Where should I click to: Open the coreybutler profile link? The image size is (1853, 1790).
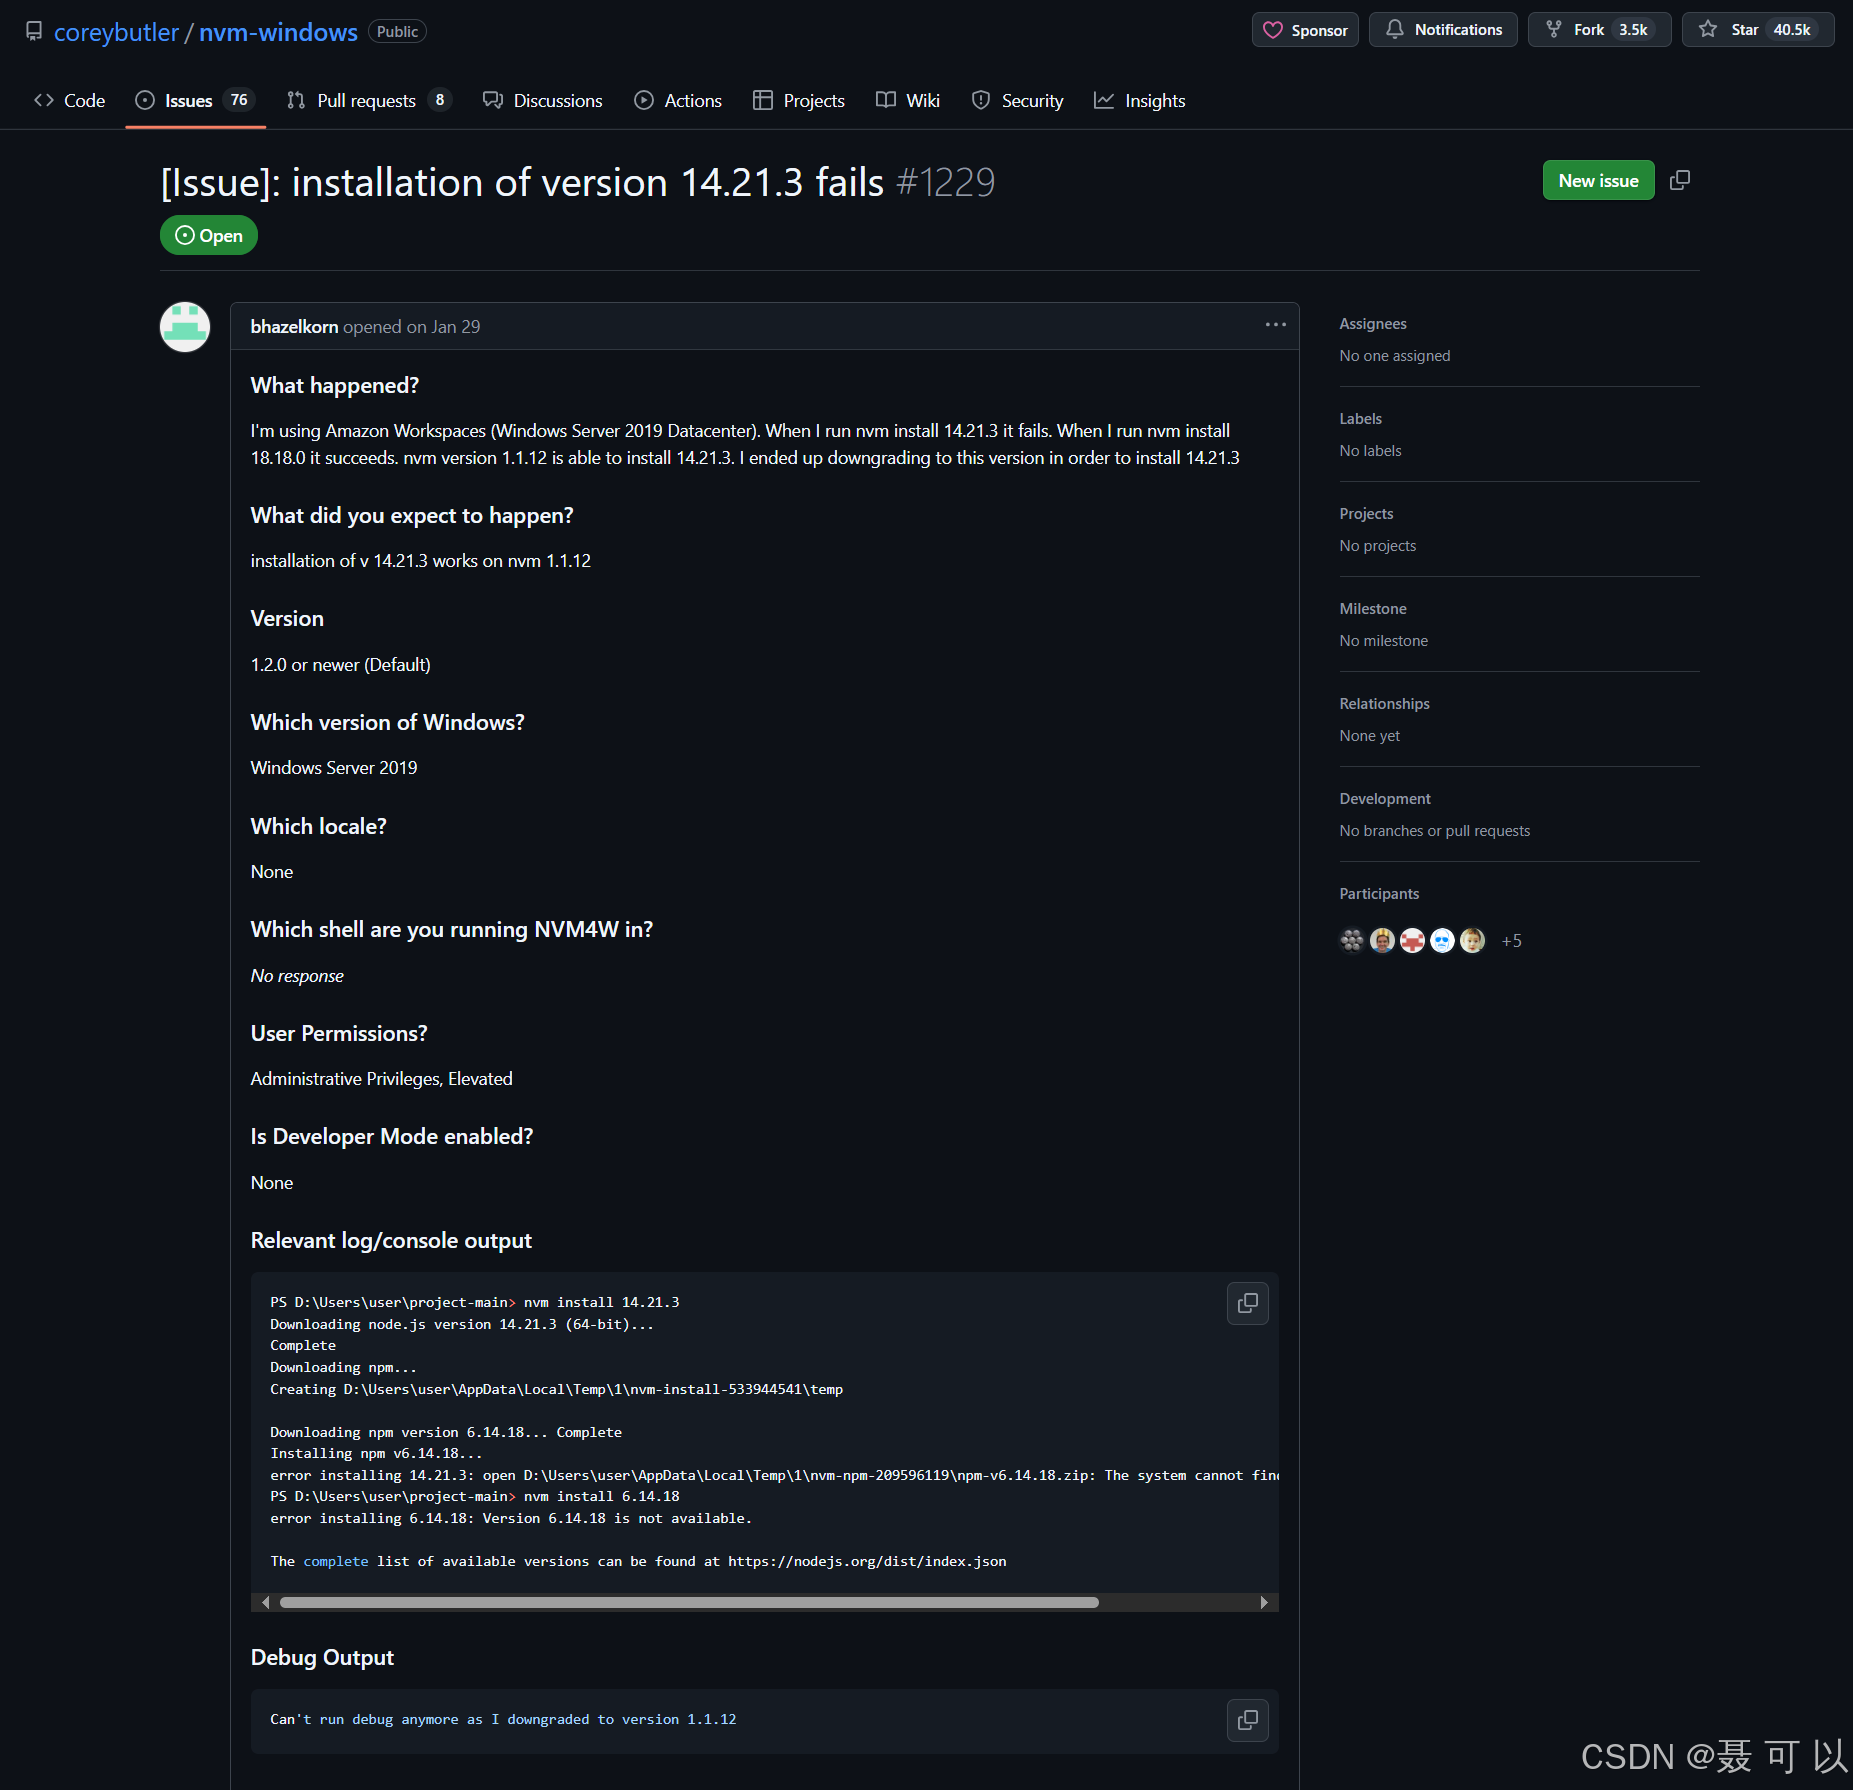(116, 32)
